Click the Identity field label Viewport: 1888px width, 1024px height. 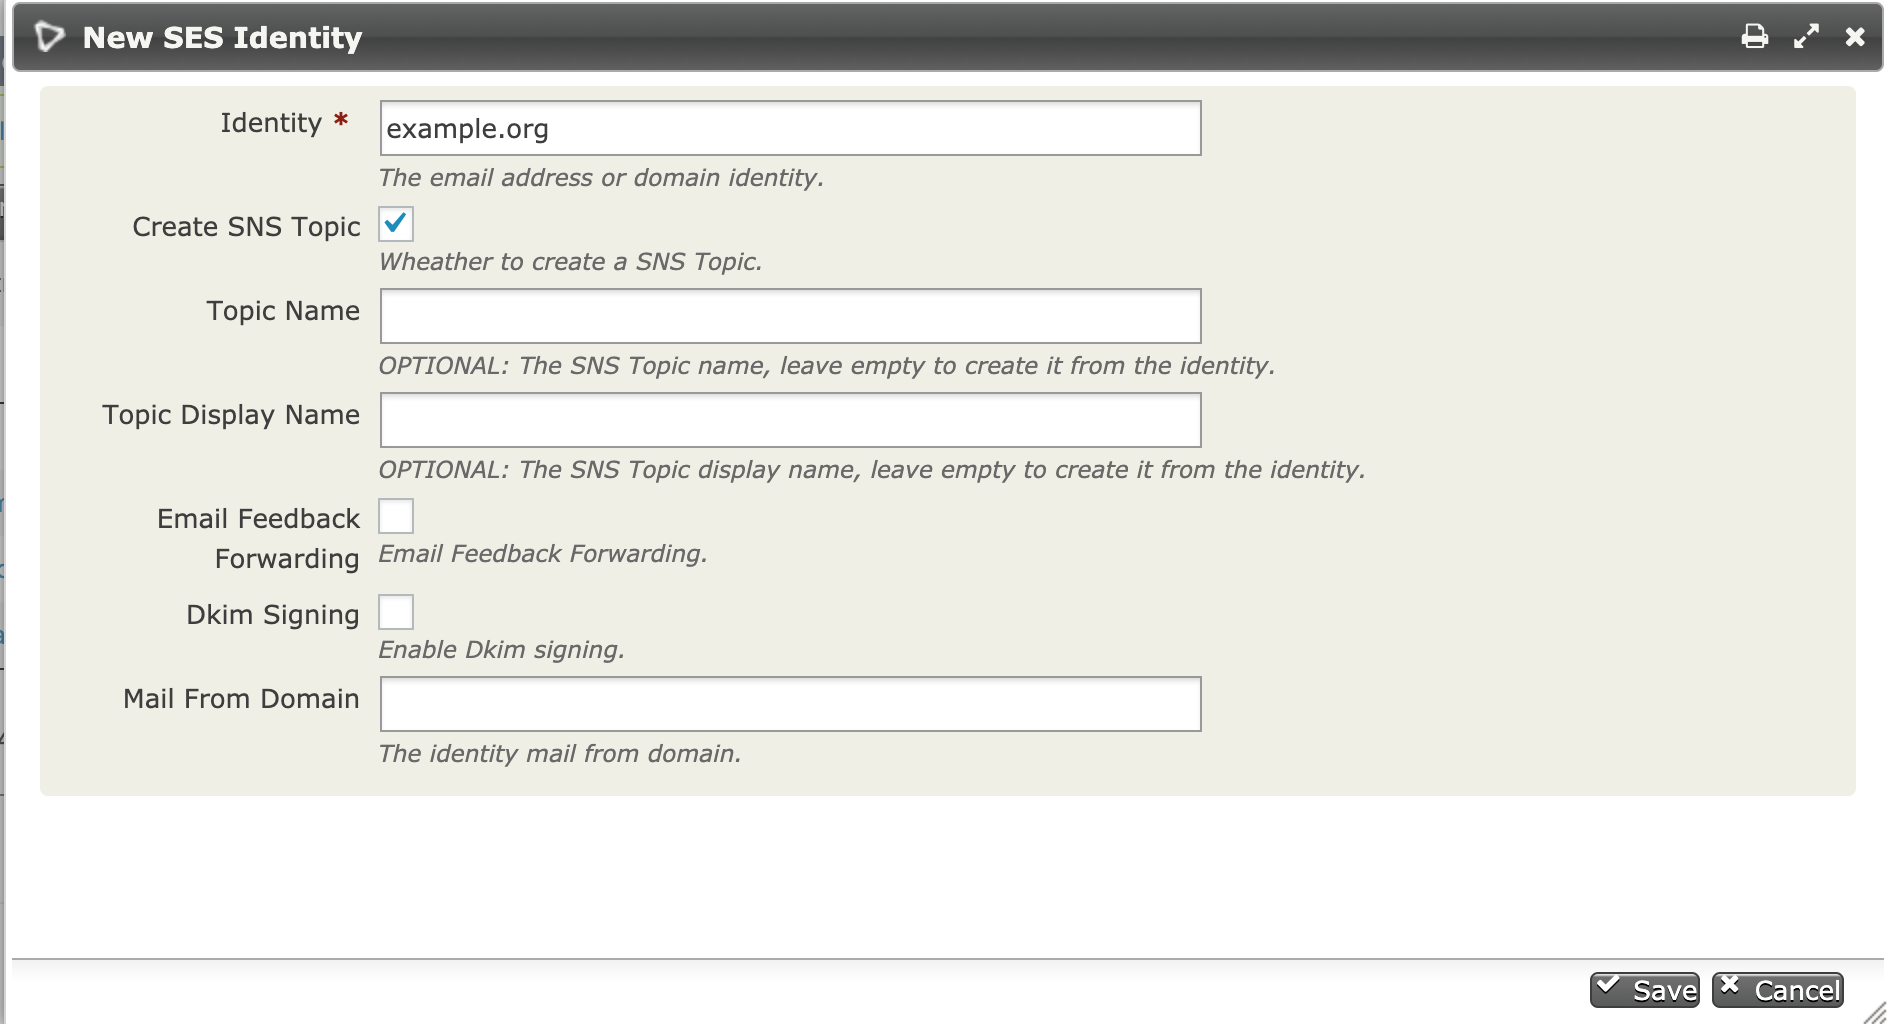(x=271, y=123)
